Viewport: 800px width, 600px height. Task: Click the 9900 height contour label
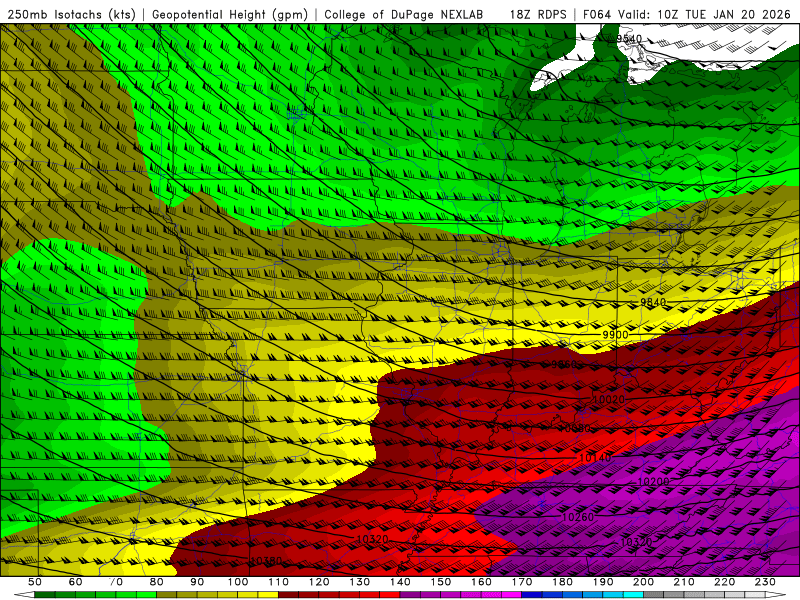click(615, 335)
